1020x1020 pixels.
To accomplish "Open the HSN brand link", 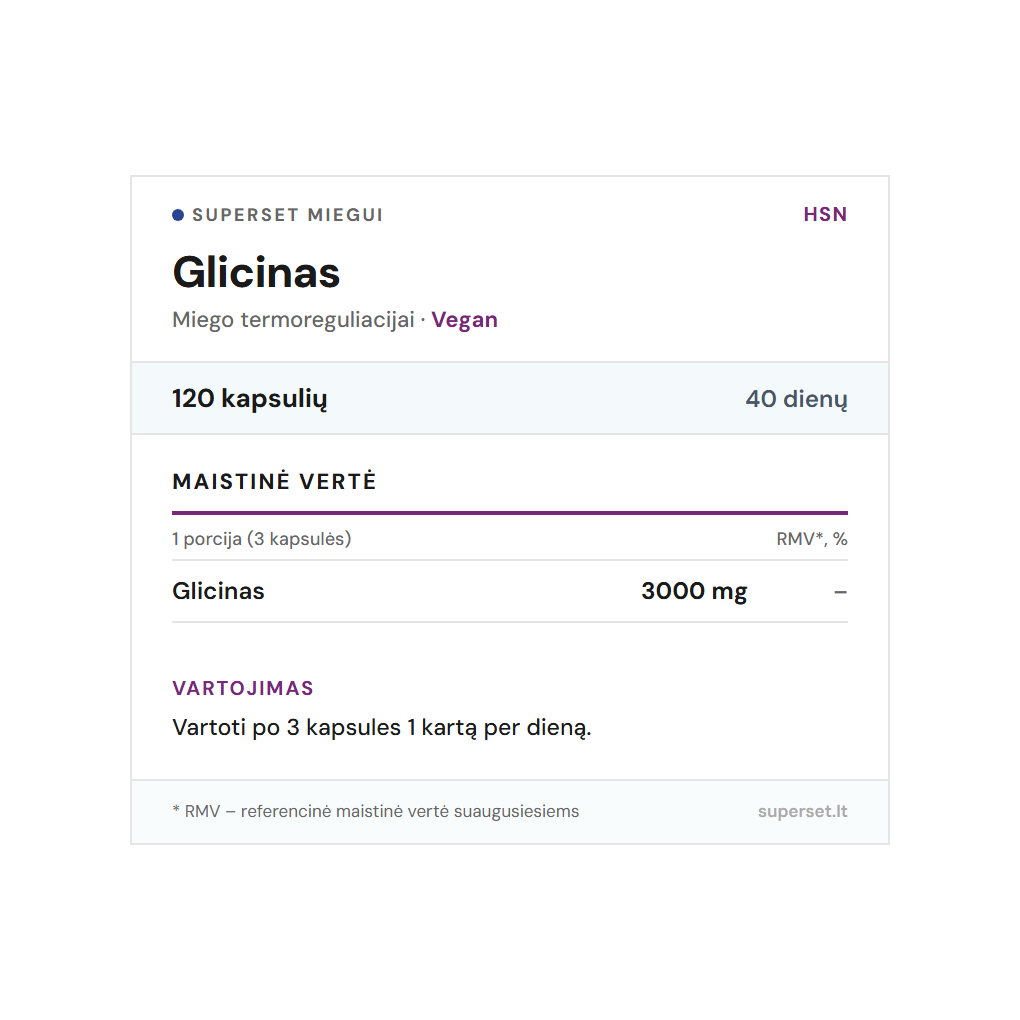I will pos(825,214).
